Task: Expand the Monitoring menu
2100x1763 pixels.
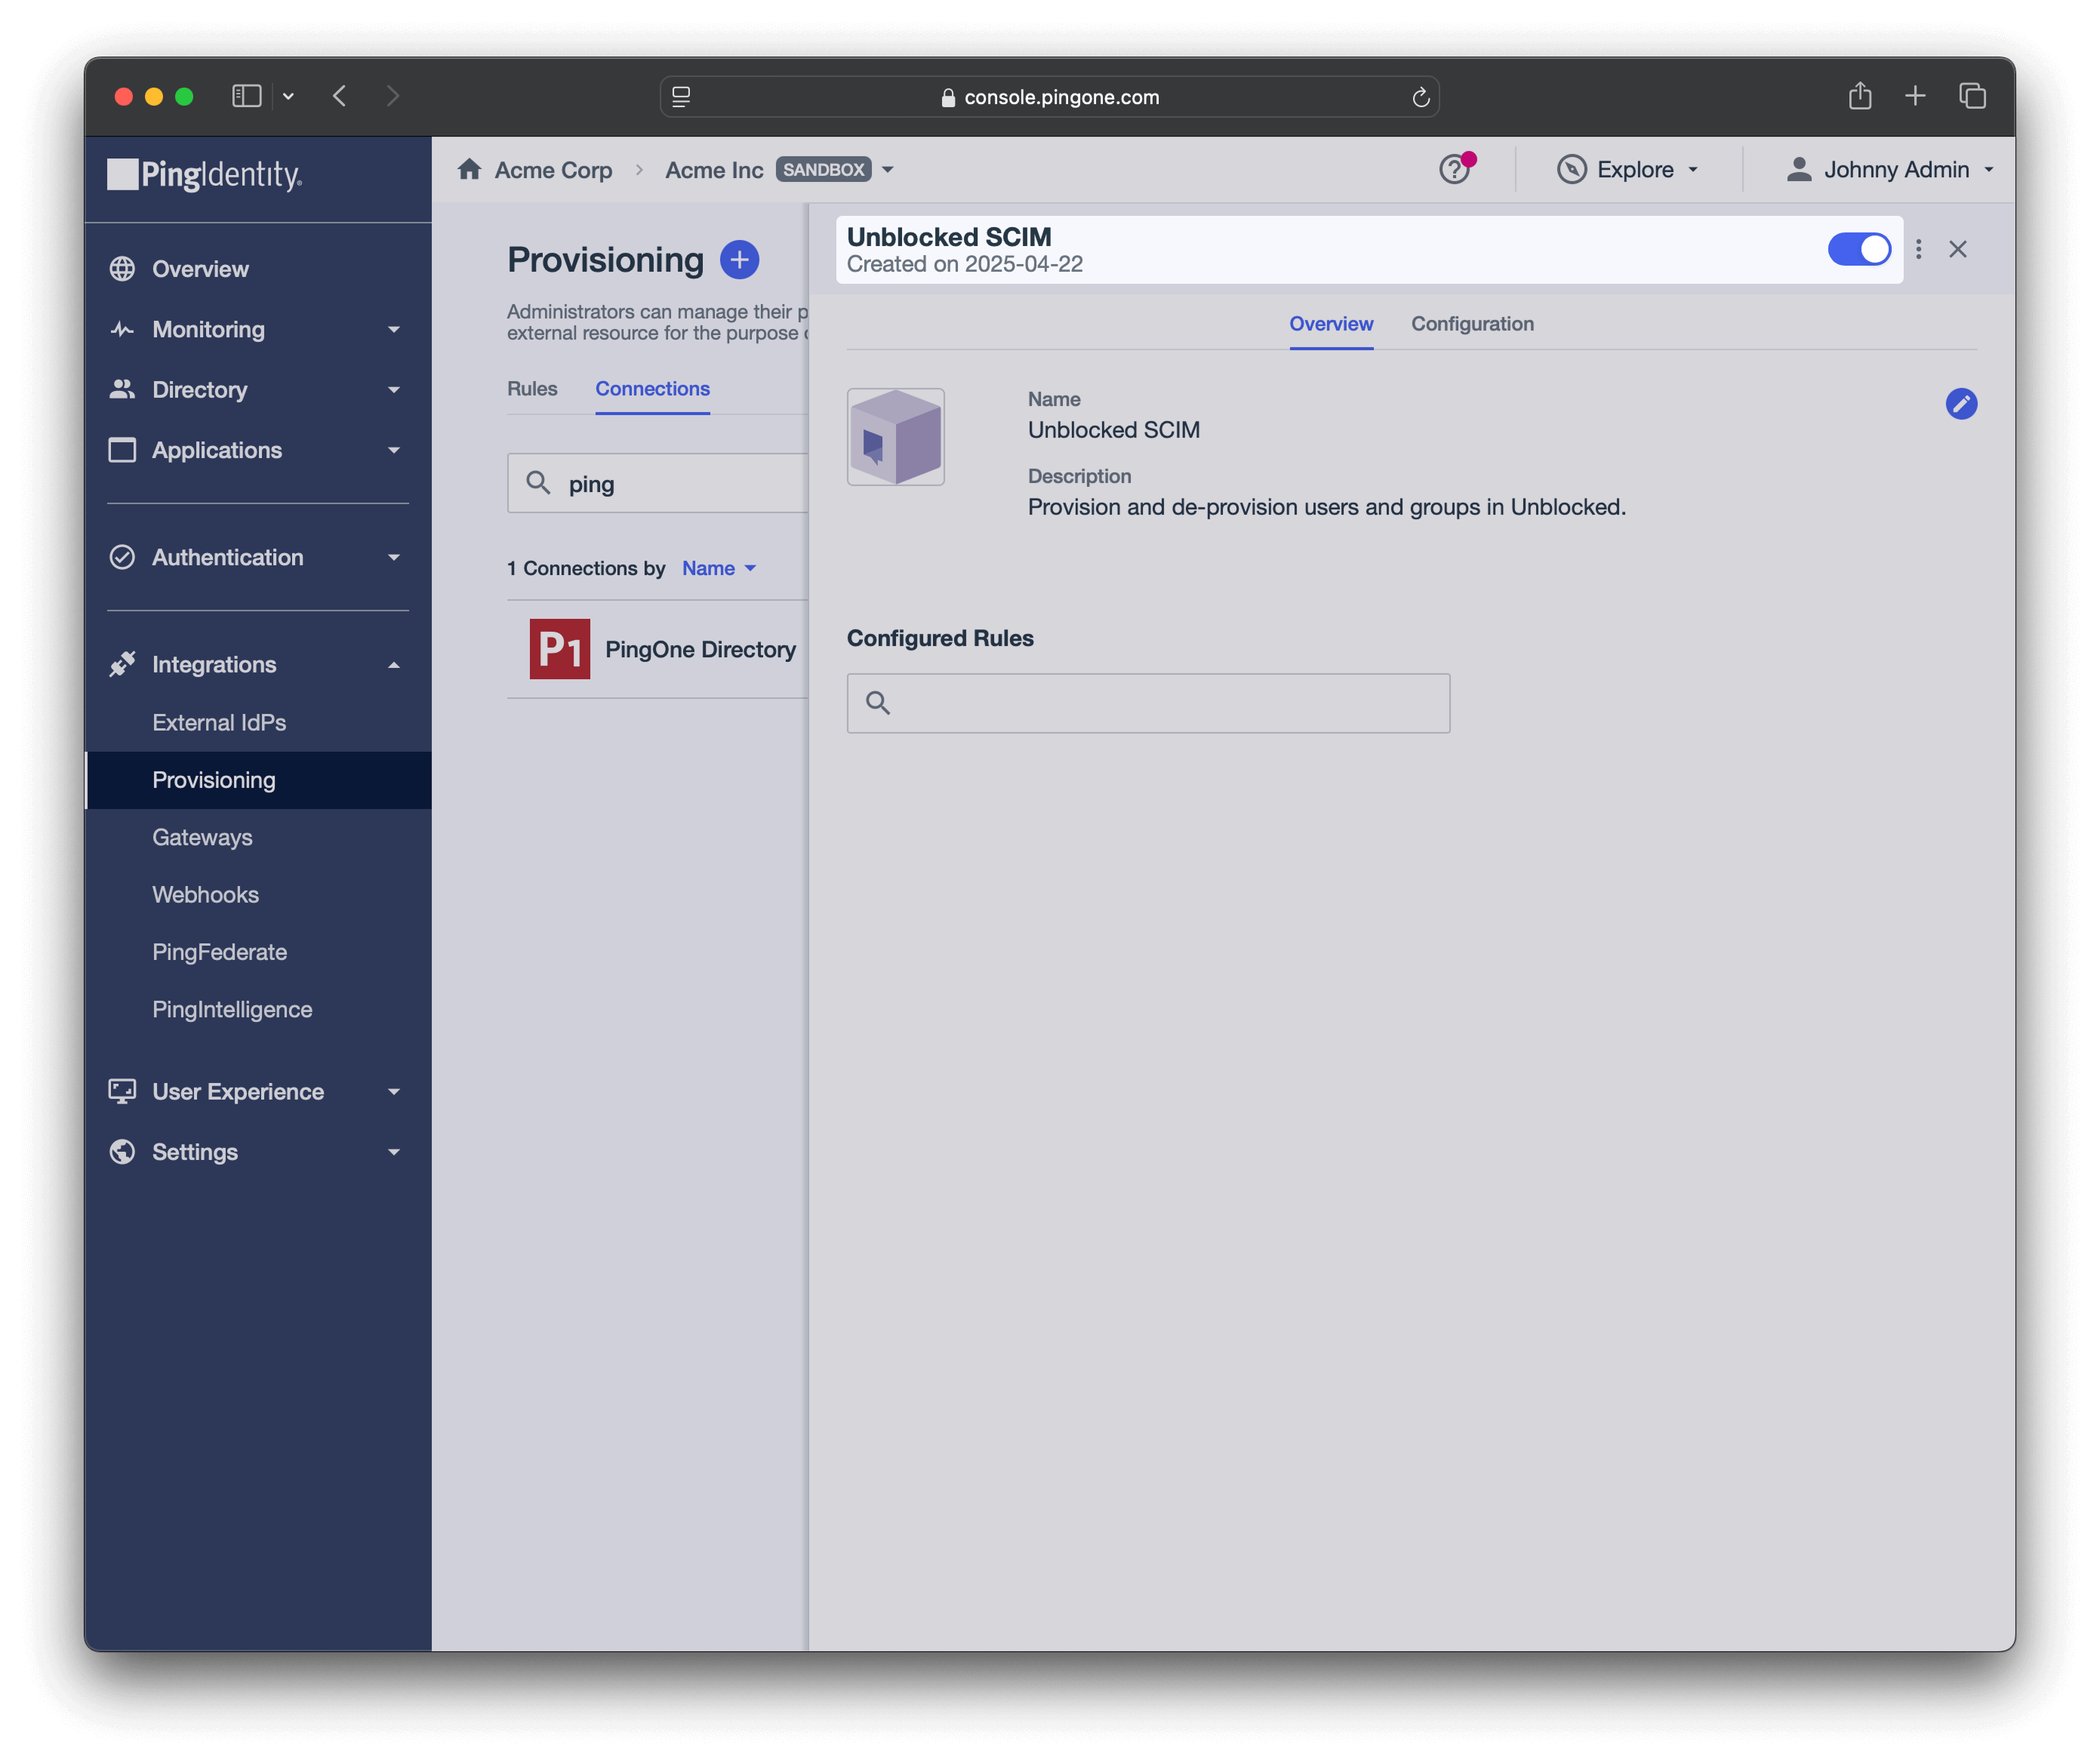Action: 393,329
